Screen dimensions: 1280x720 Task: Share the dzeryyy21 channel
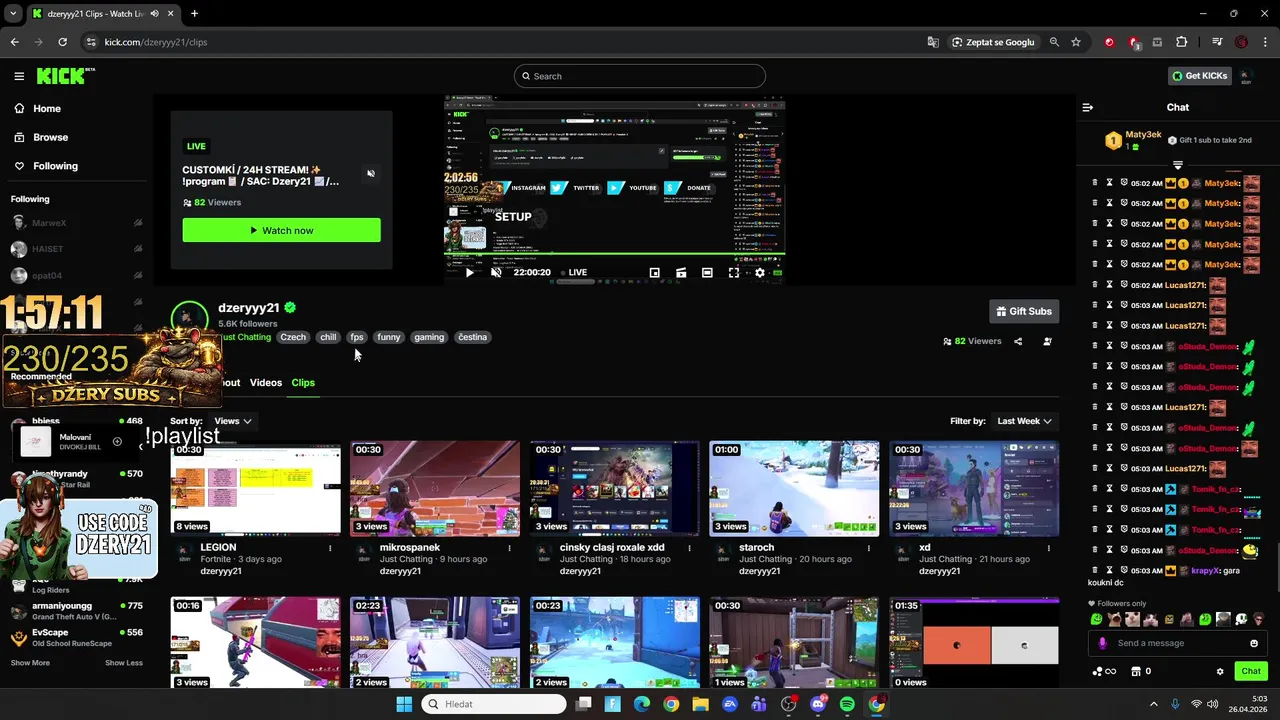tap(1018, 341)
